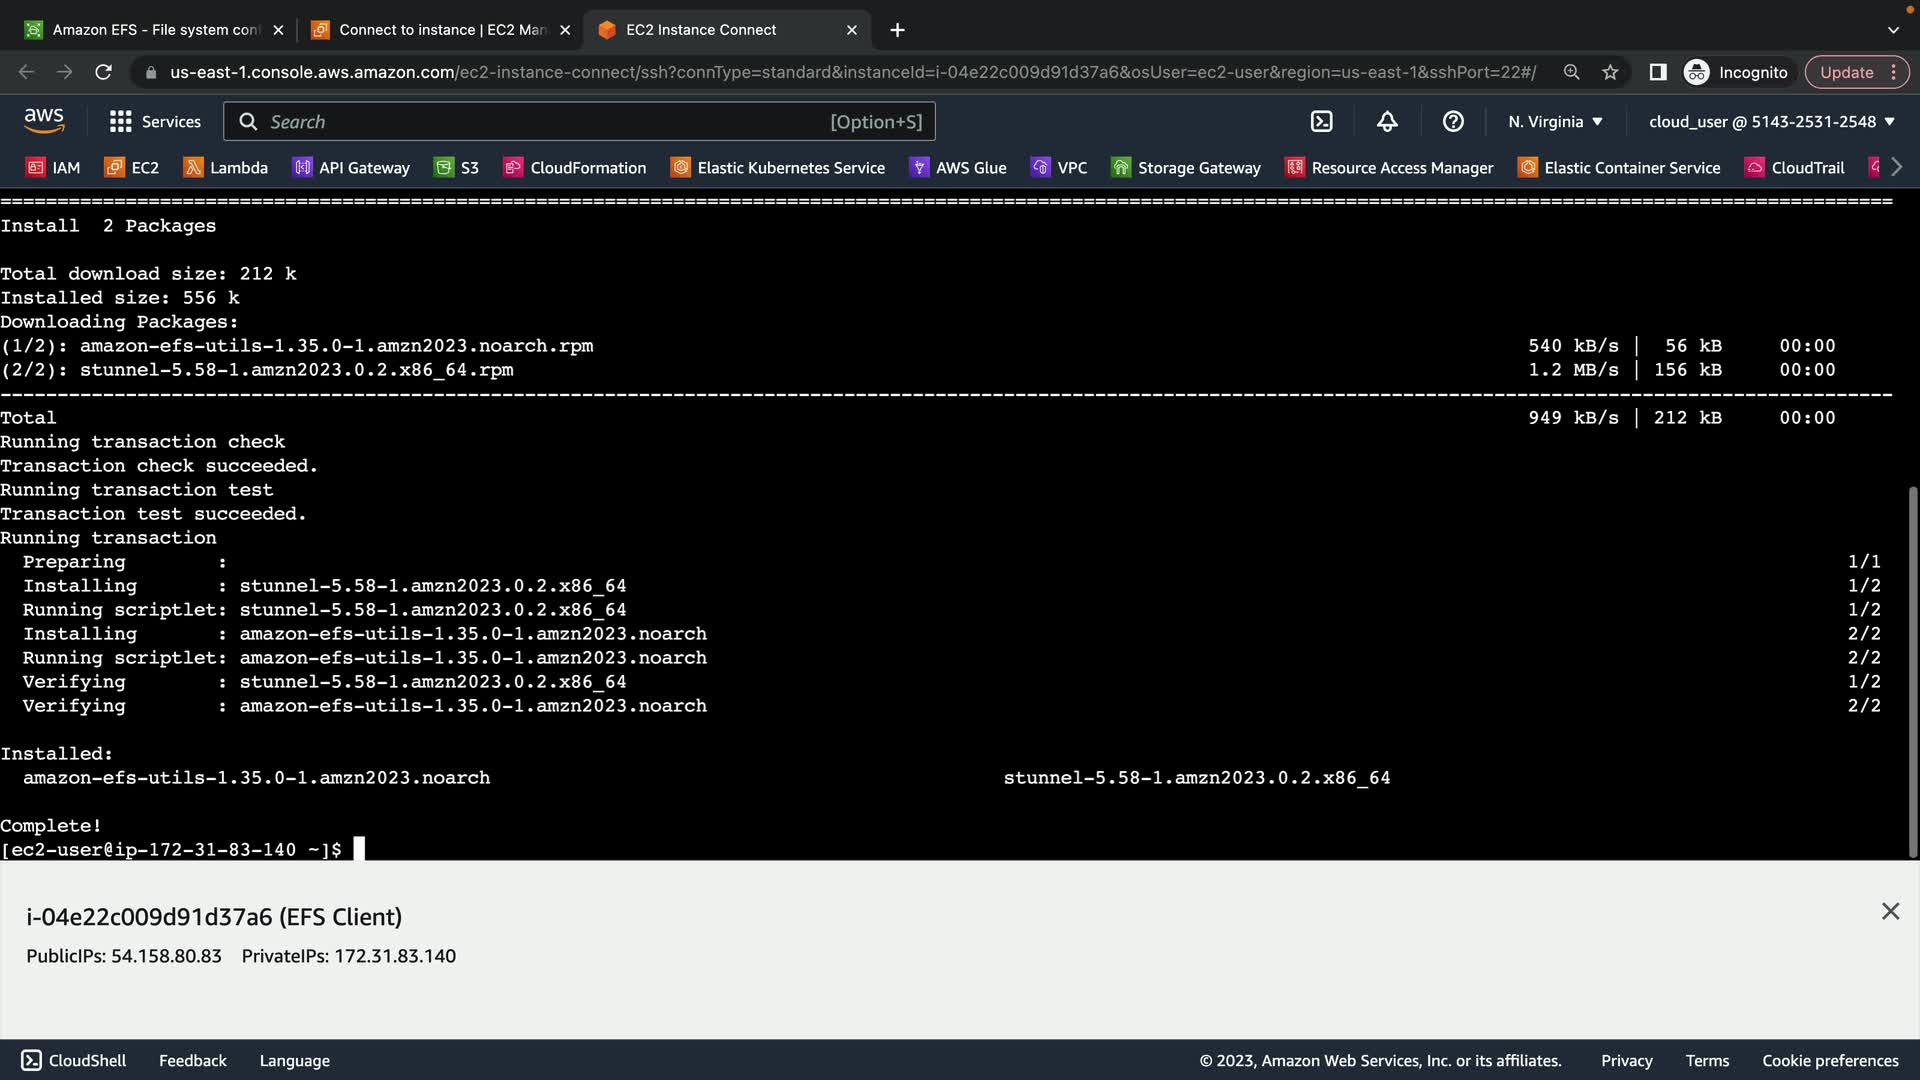Open the Lambda shortcut in the favorites bar
The width and height of the screenshot is (1920, 1080).
[226, 168]
